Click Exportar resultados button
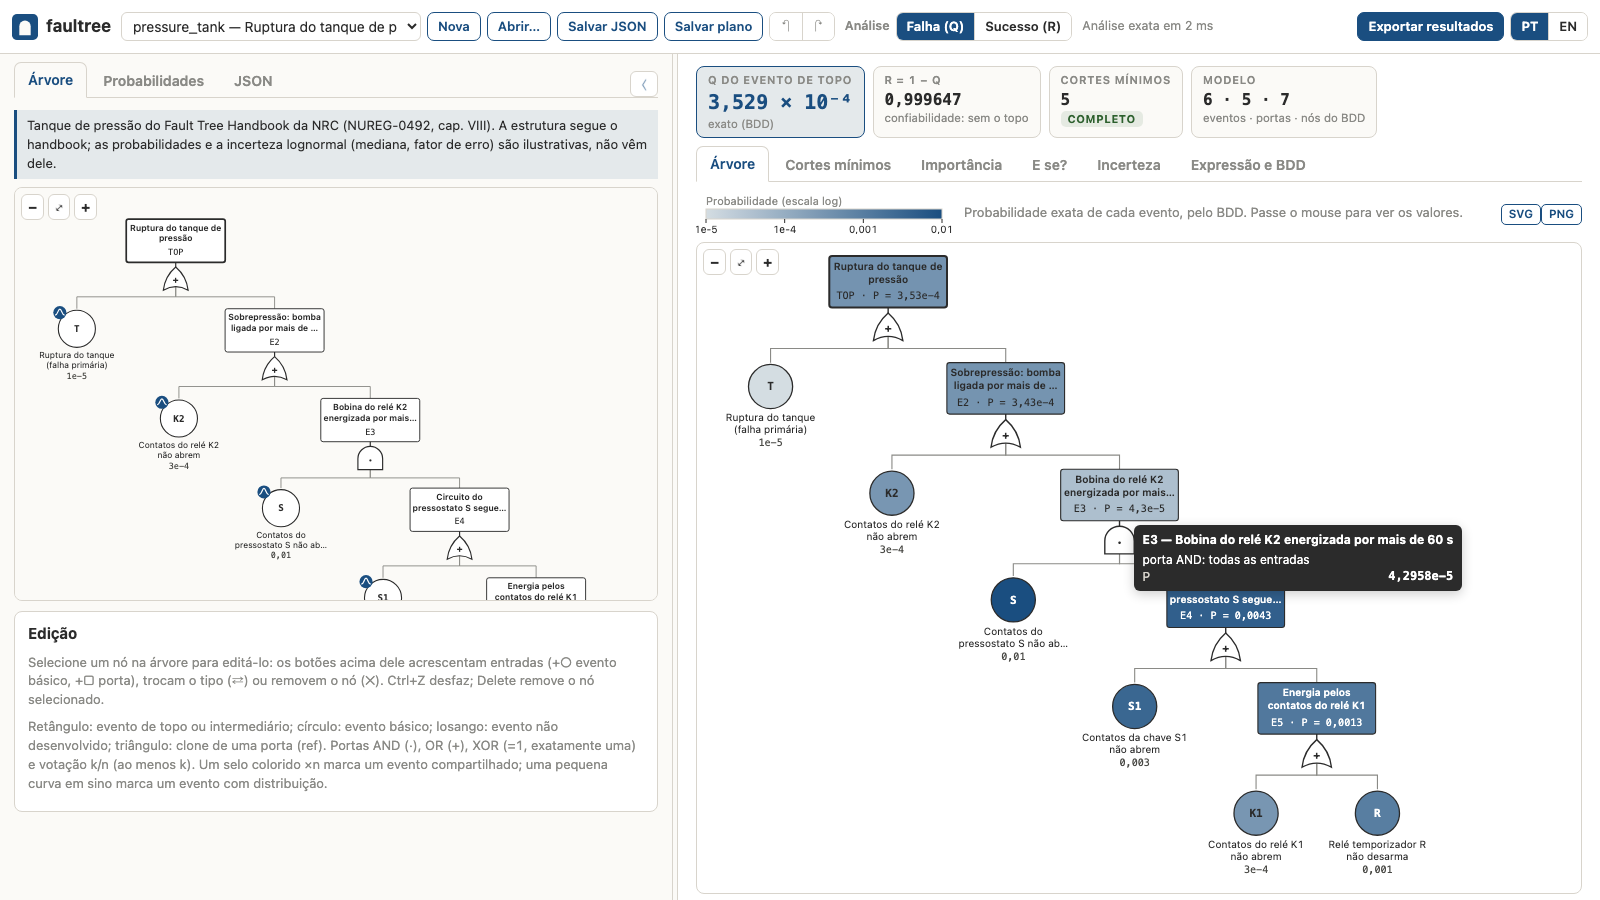The image size is (1600, 900). pos(1430,27)
